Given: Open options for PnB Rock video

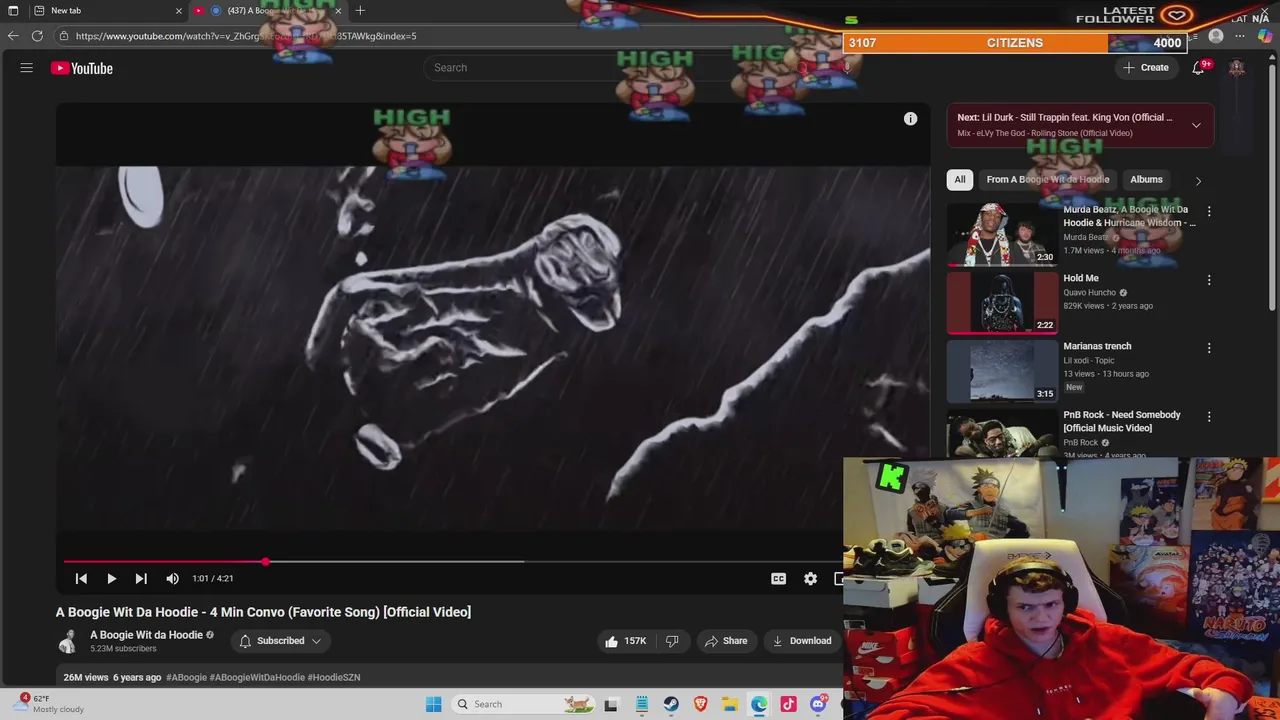Looking at the screenshot, I should click(x=1208, y=416).
